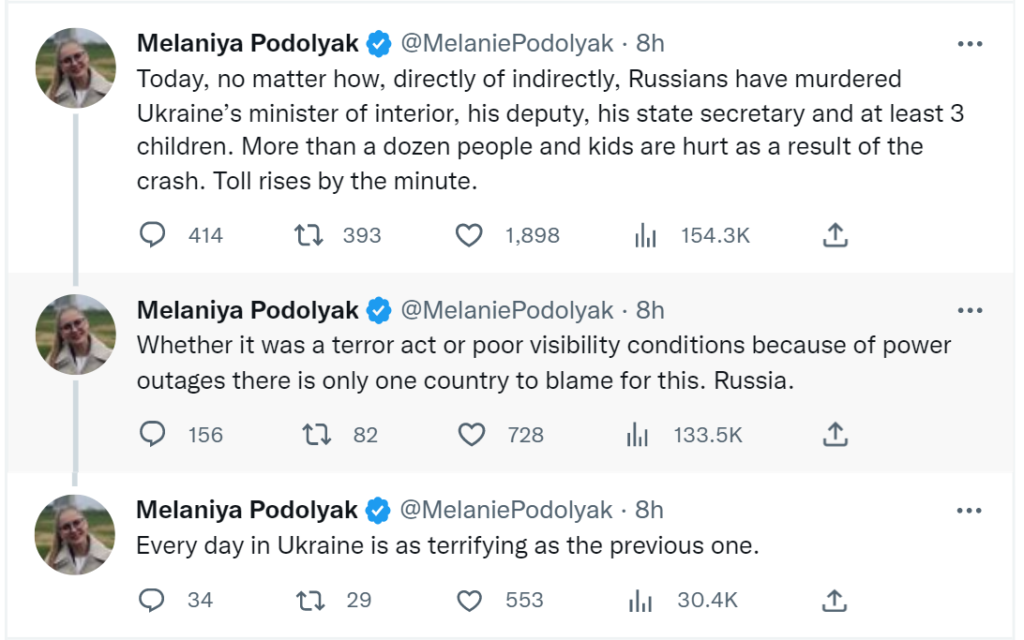
Task: View analytics showing 154.3K views
Action: (645, 235)
